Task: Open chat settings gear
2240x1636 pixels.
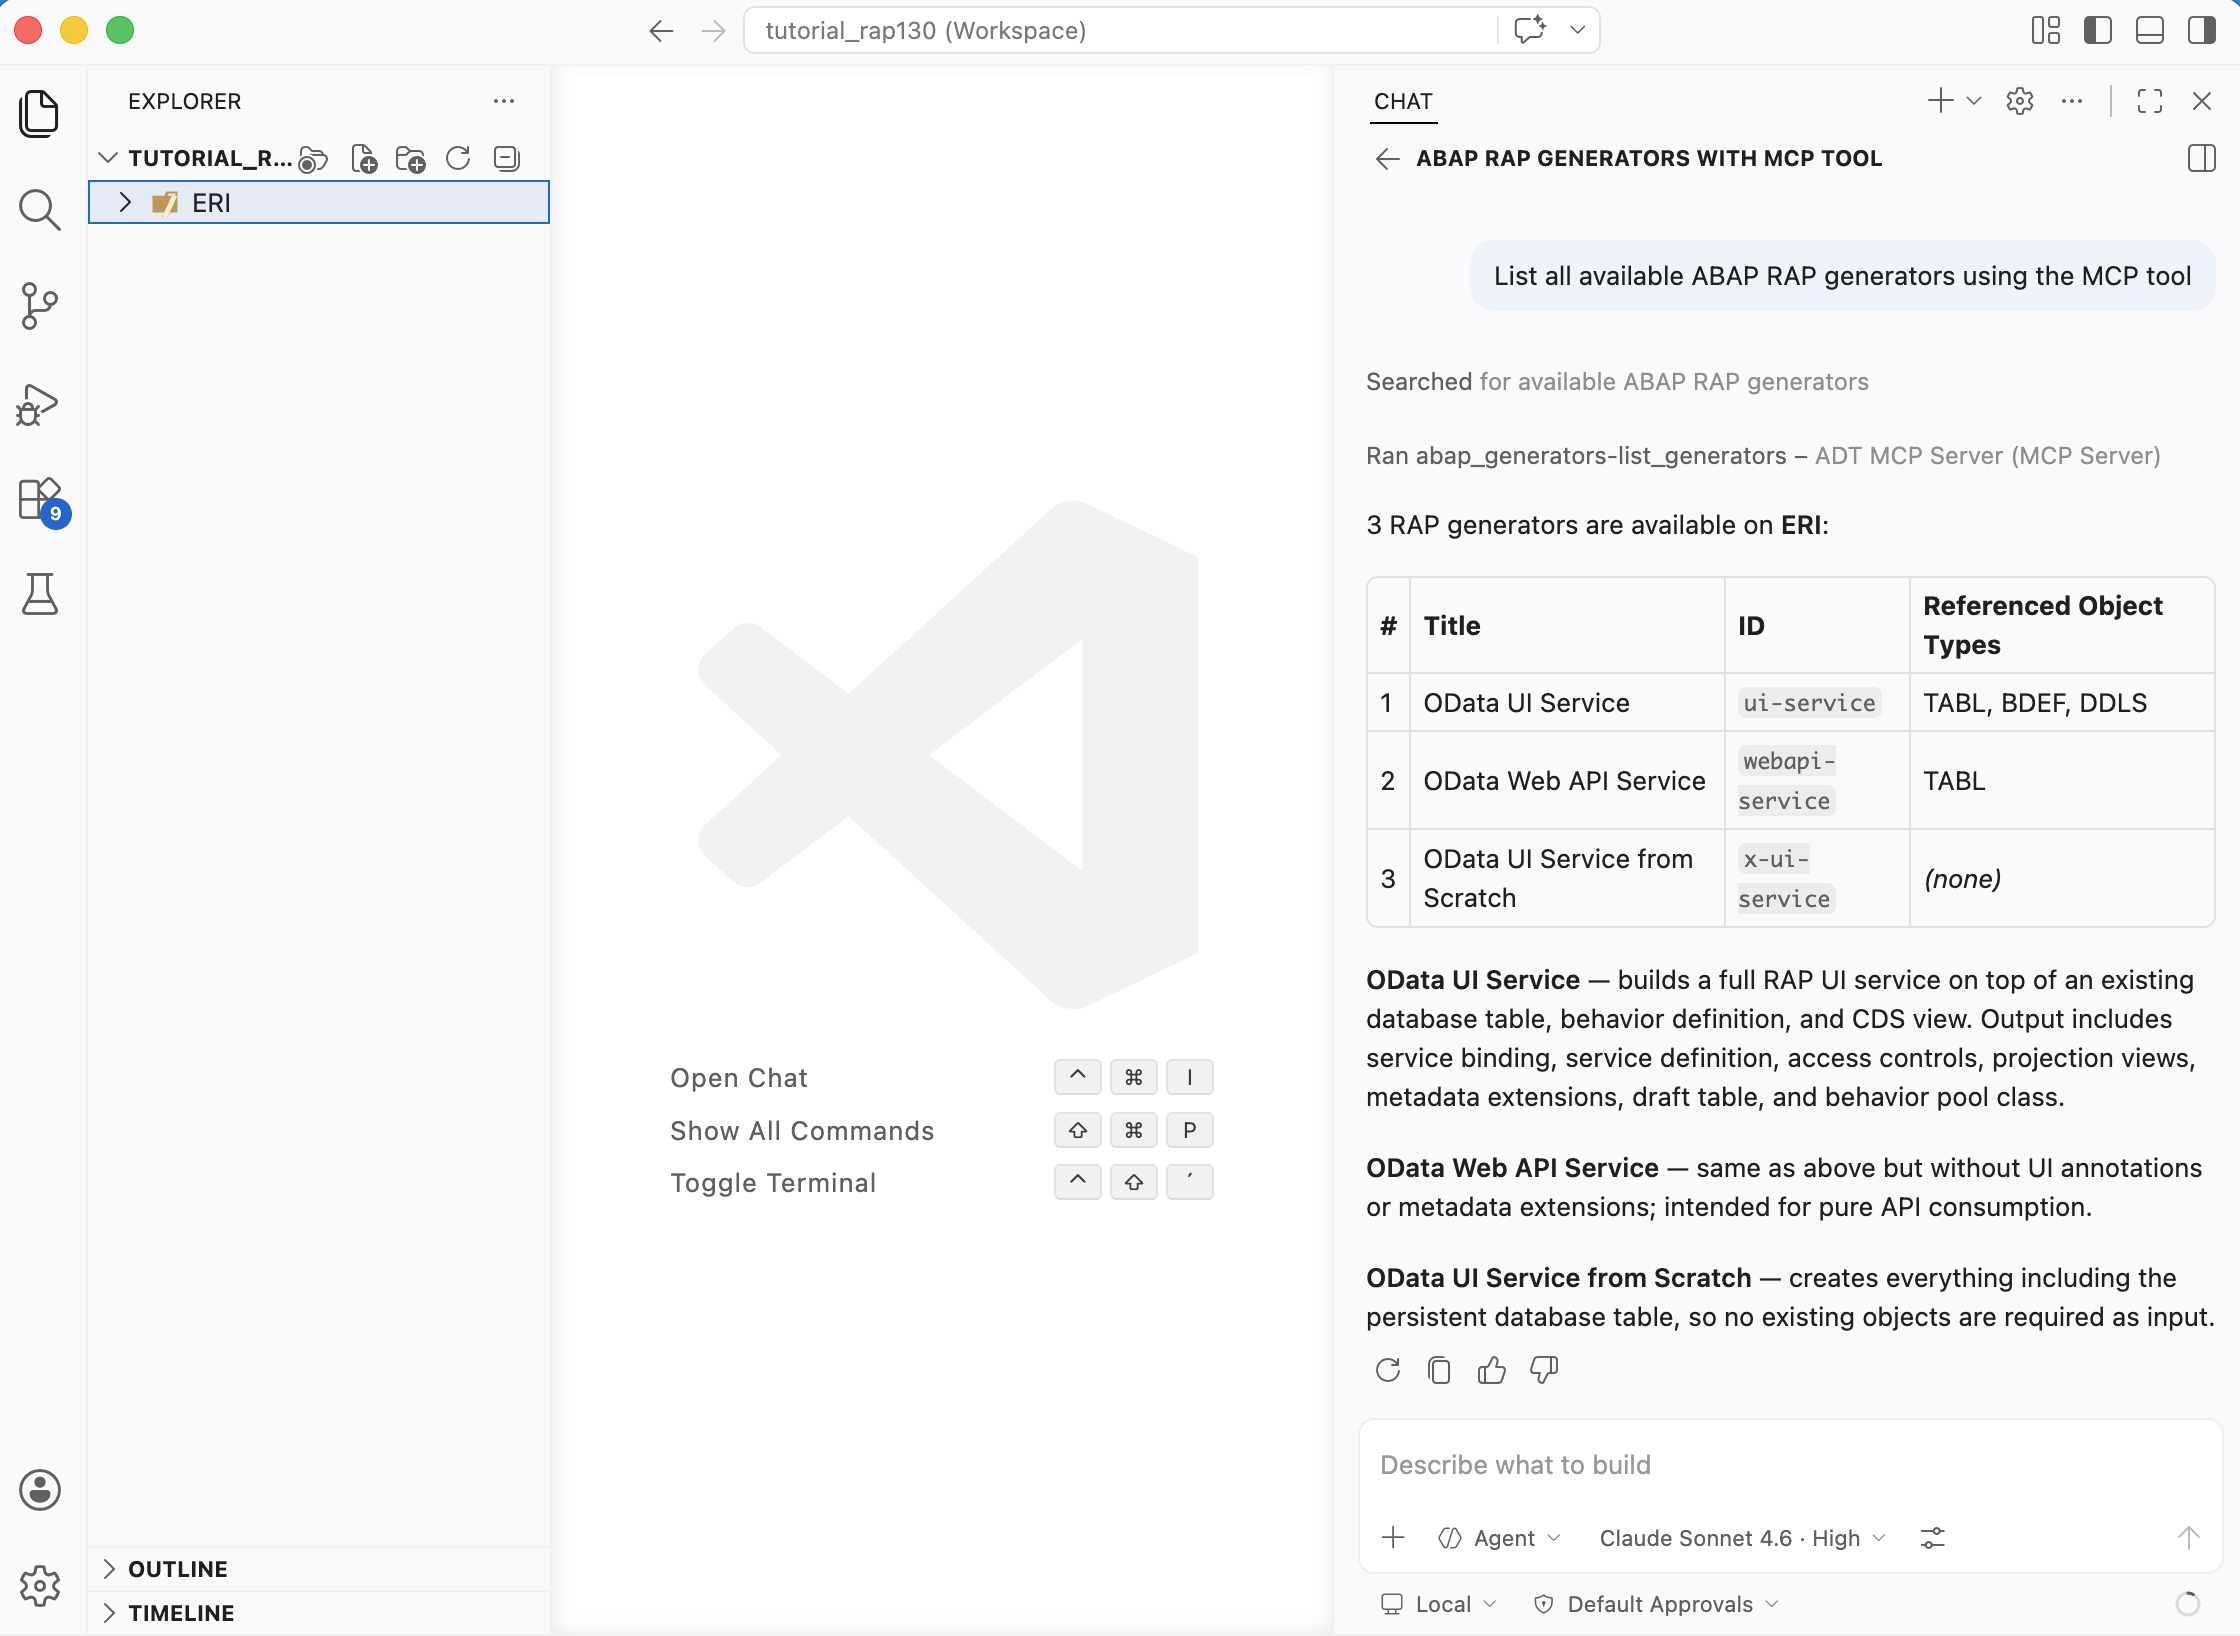Action: [2020, 101]
